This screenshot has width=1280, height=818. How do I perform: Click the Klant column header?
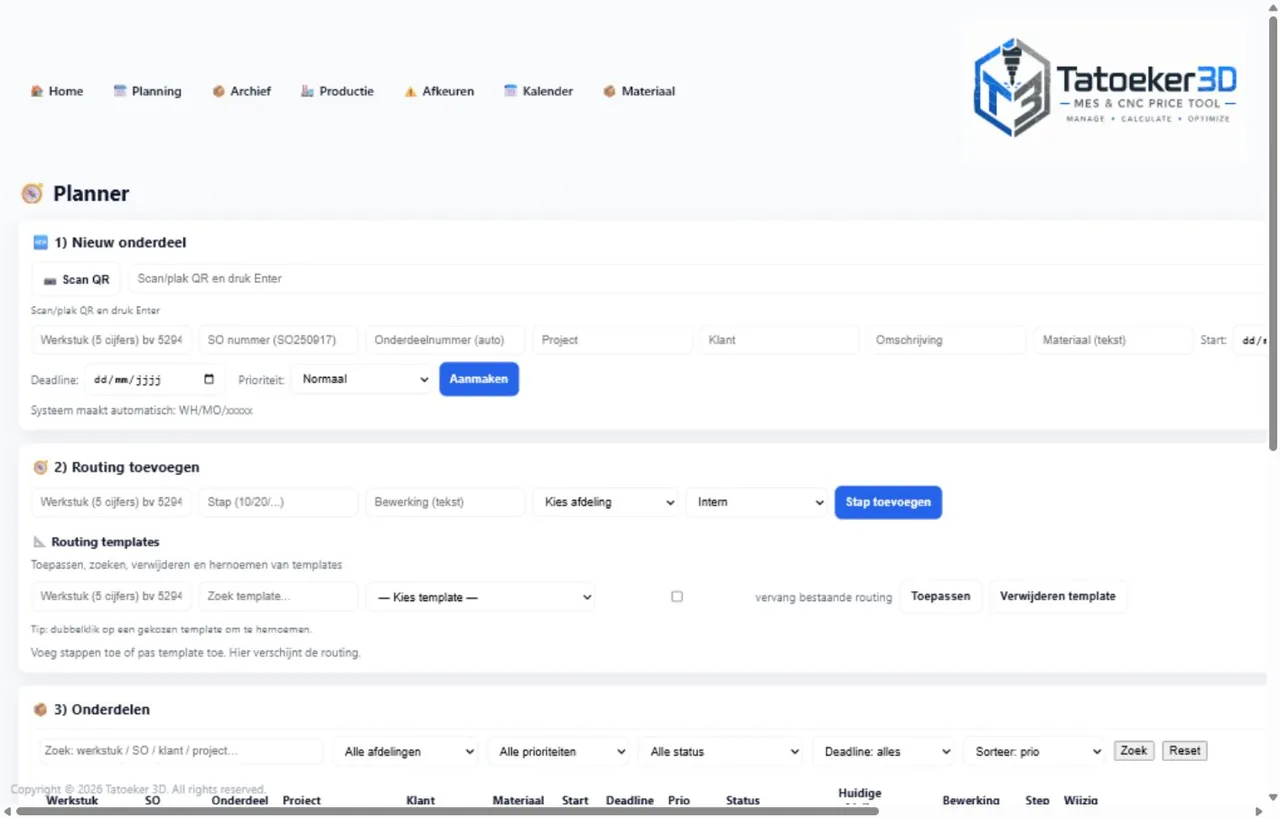pos(421,801)
